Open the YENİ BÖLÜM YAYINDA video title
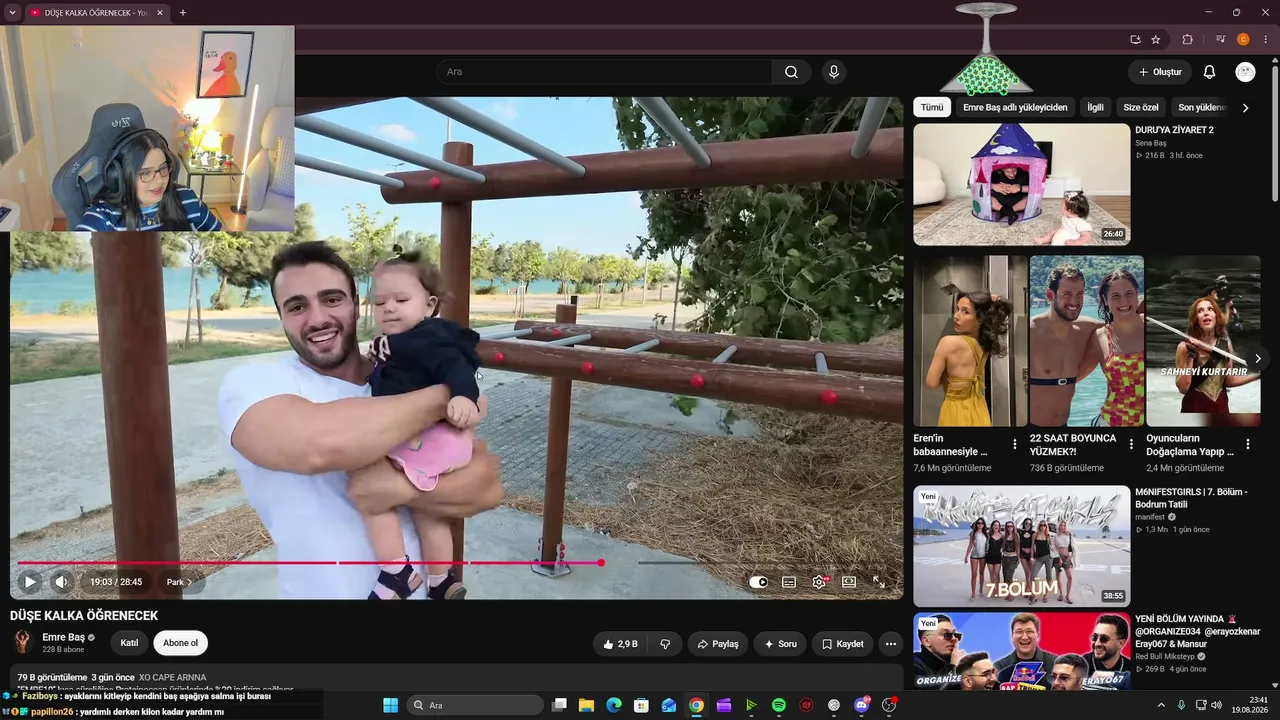Screen dimensions: 1280x720 click(1198, 631)
